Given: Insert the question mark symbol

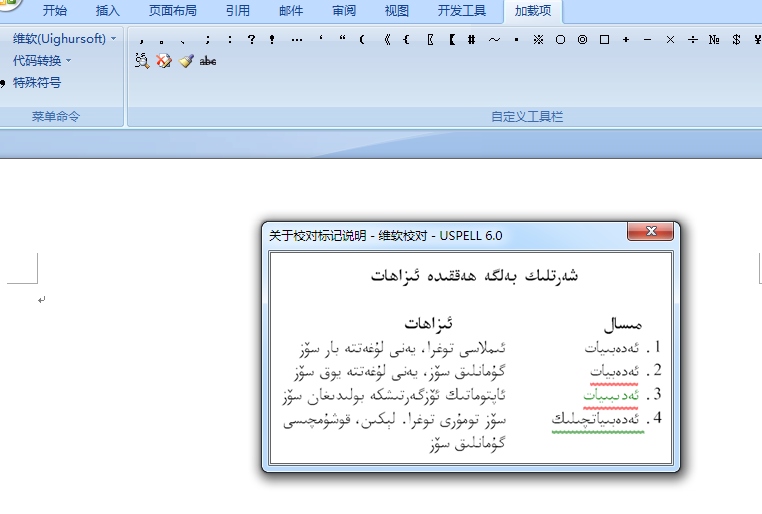Looking at the screenshot, I should point(251,40).
